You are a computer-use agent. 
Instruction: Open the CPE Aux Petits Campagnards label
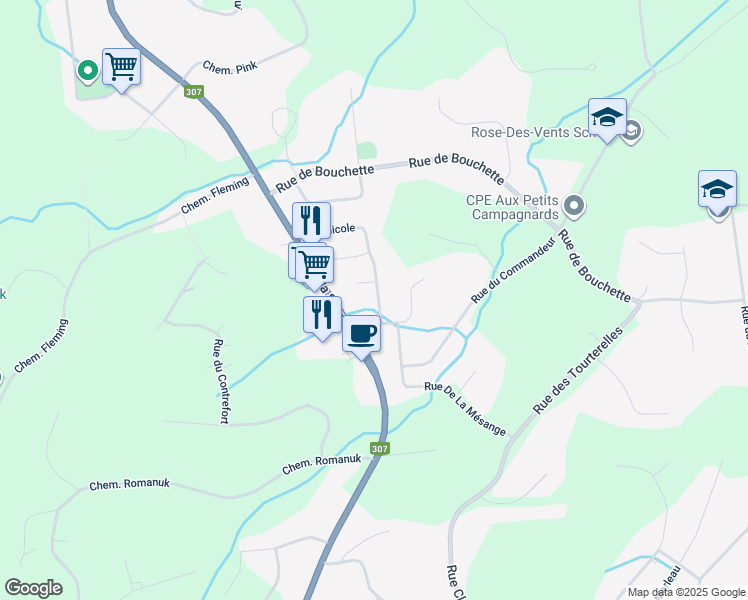click(x=512, y=207)
